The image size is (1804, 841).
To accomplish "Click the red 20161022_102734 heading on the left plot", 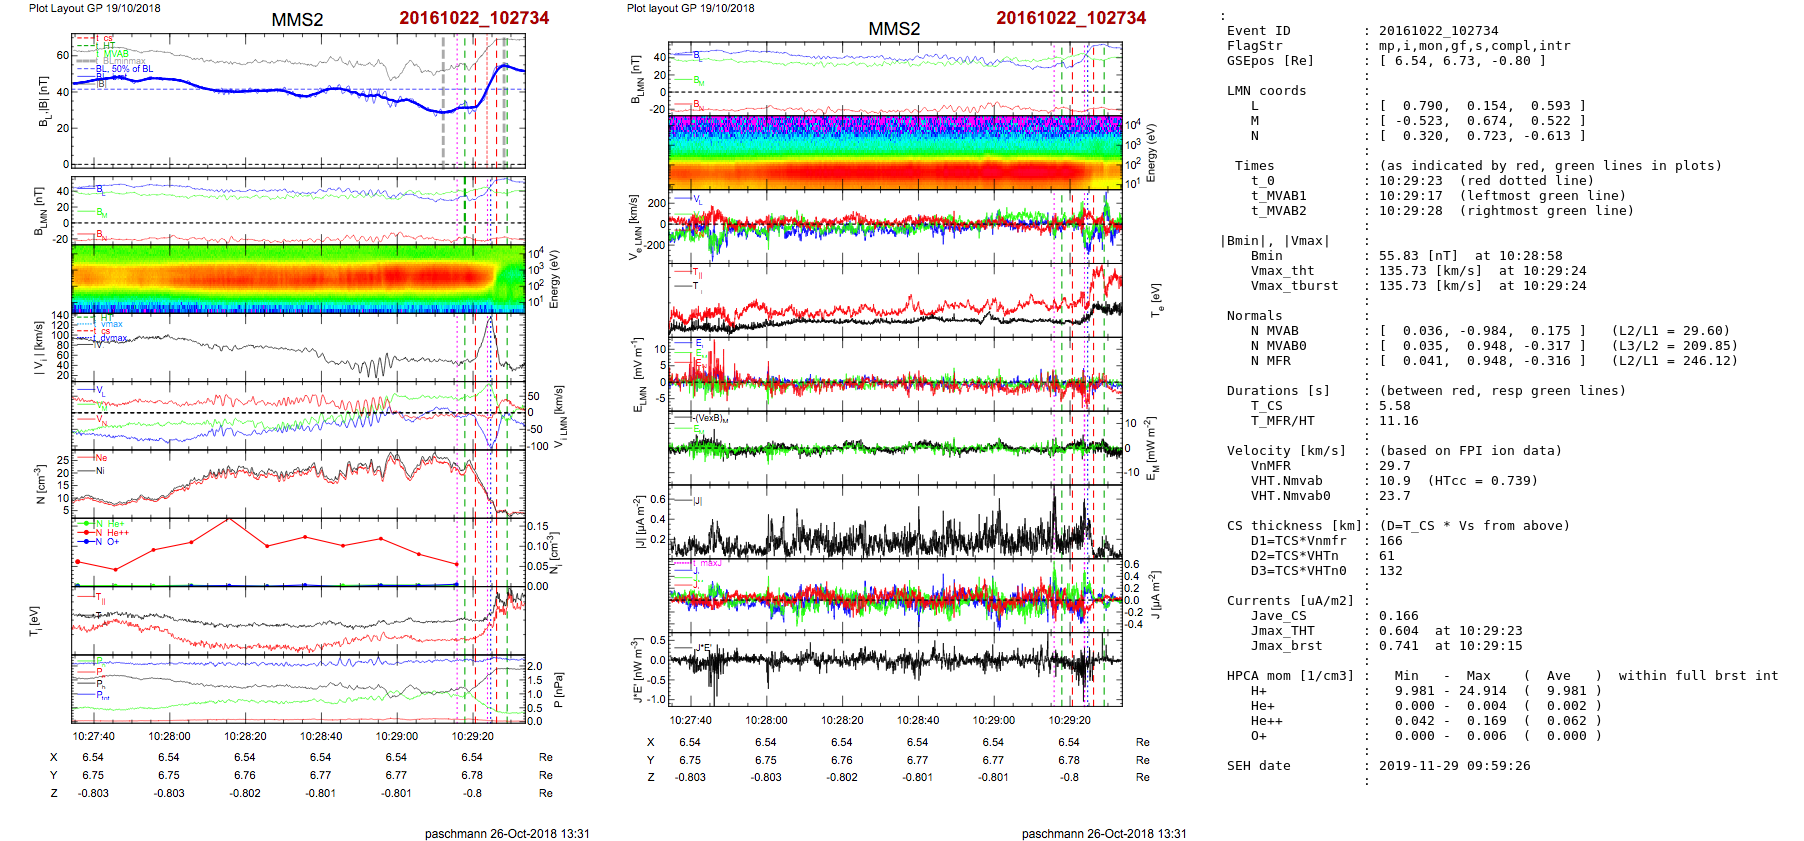I will point(474,18).
